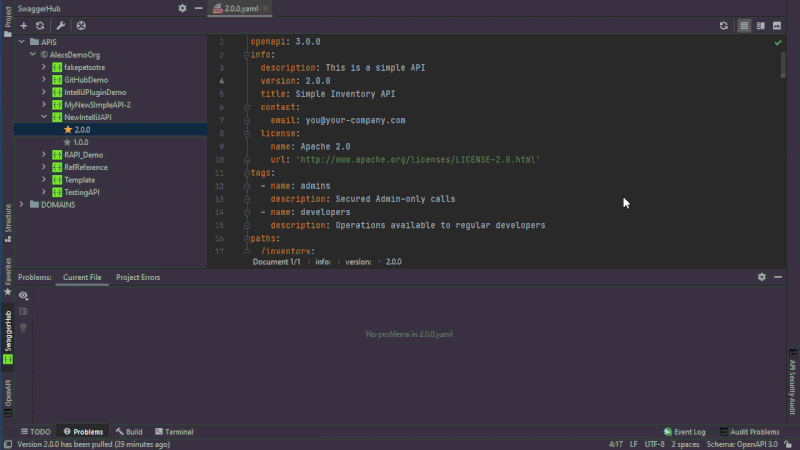Expand the RAPI_Demo API
This screenshot has width=800, height=450.
click(44, 155)
